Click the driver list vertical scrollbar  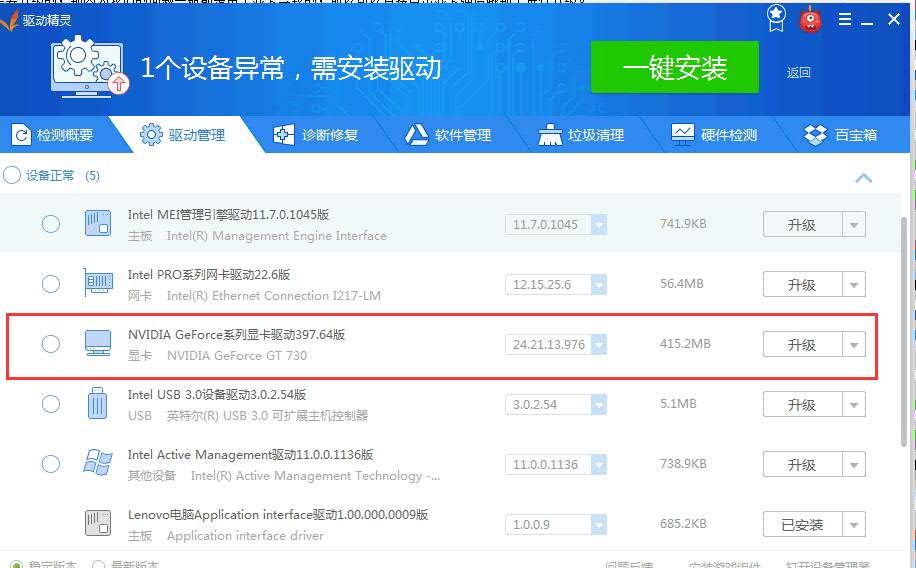click(x=904, y=330)
